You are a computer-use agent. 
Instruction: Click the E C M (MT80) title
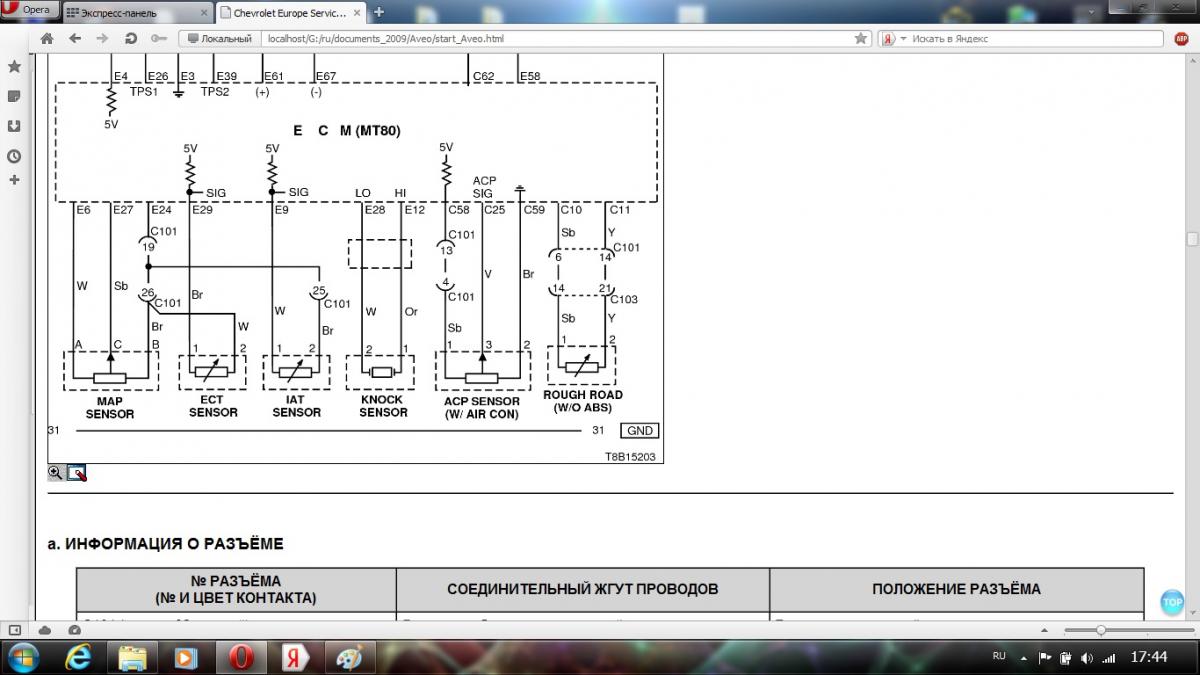point(347,130)
